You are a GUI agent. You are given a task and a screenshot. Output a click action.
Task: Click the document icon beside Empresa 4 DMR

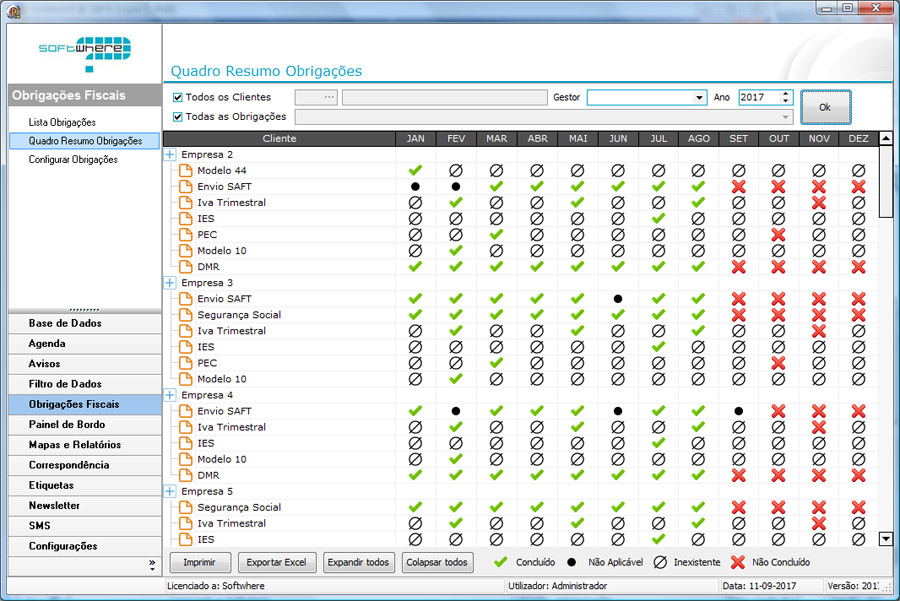coord(185,475)
